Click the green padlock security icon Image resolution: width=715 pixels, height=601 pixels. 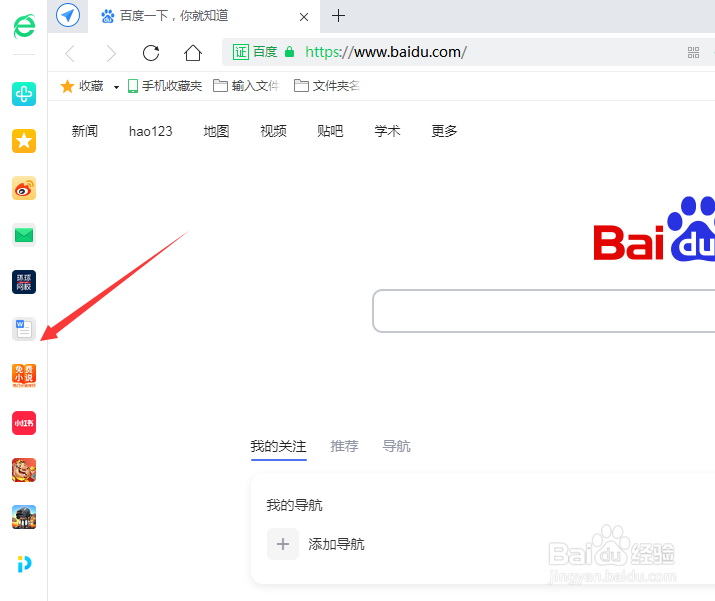point(289,52)
